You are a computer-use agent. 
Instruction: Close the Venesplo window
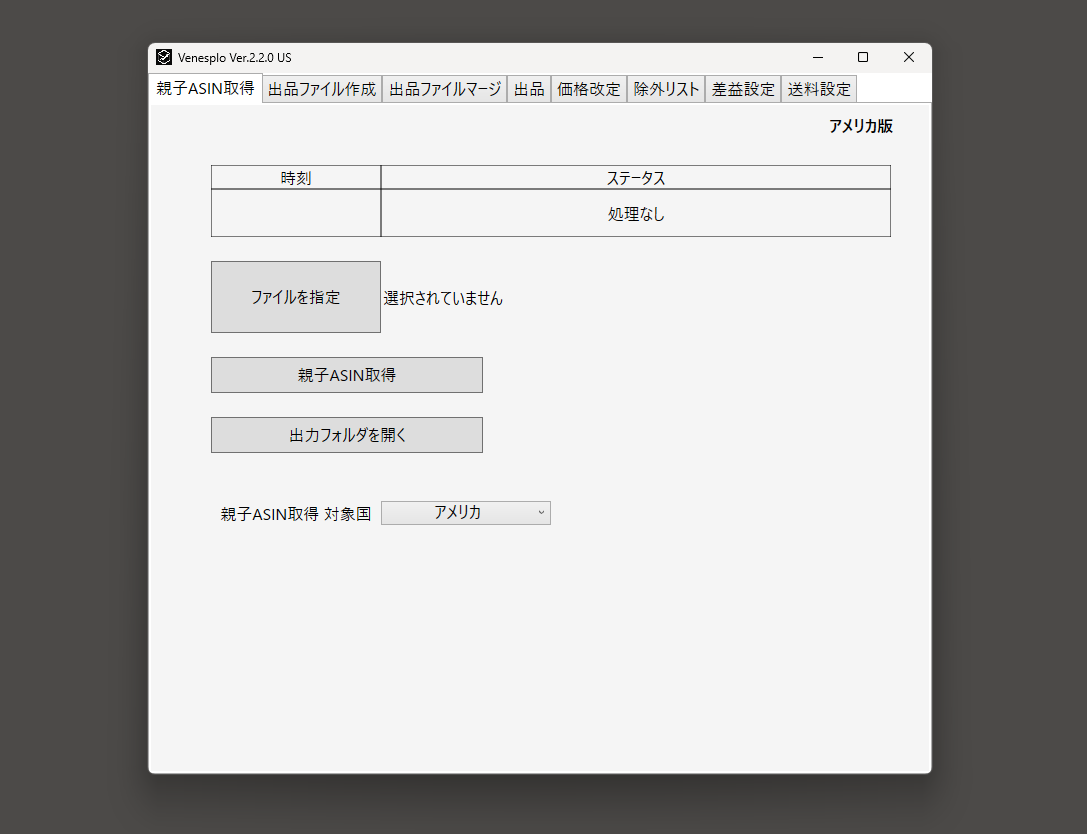[908, 58]
